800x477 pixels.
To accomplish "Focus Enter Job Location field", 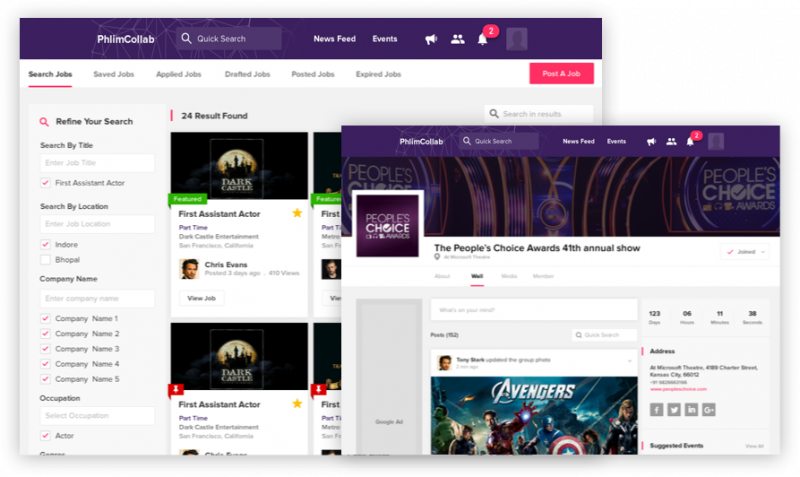I will pyautogui.click(x=97, y=224).
